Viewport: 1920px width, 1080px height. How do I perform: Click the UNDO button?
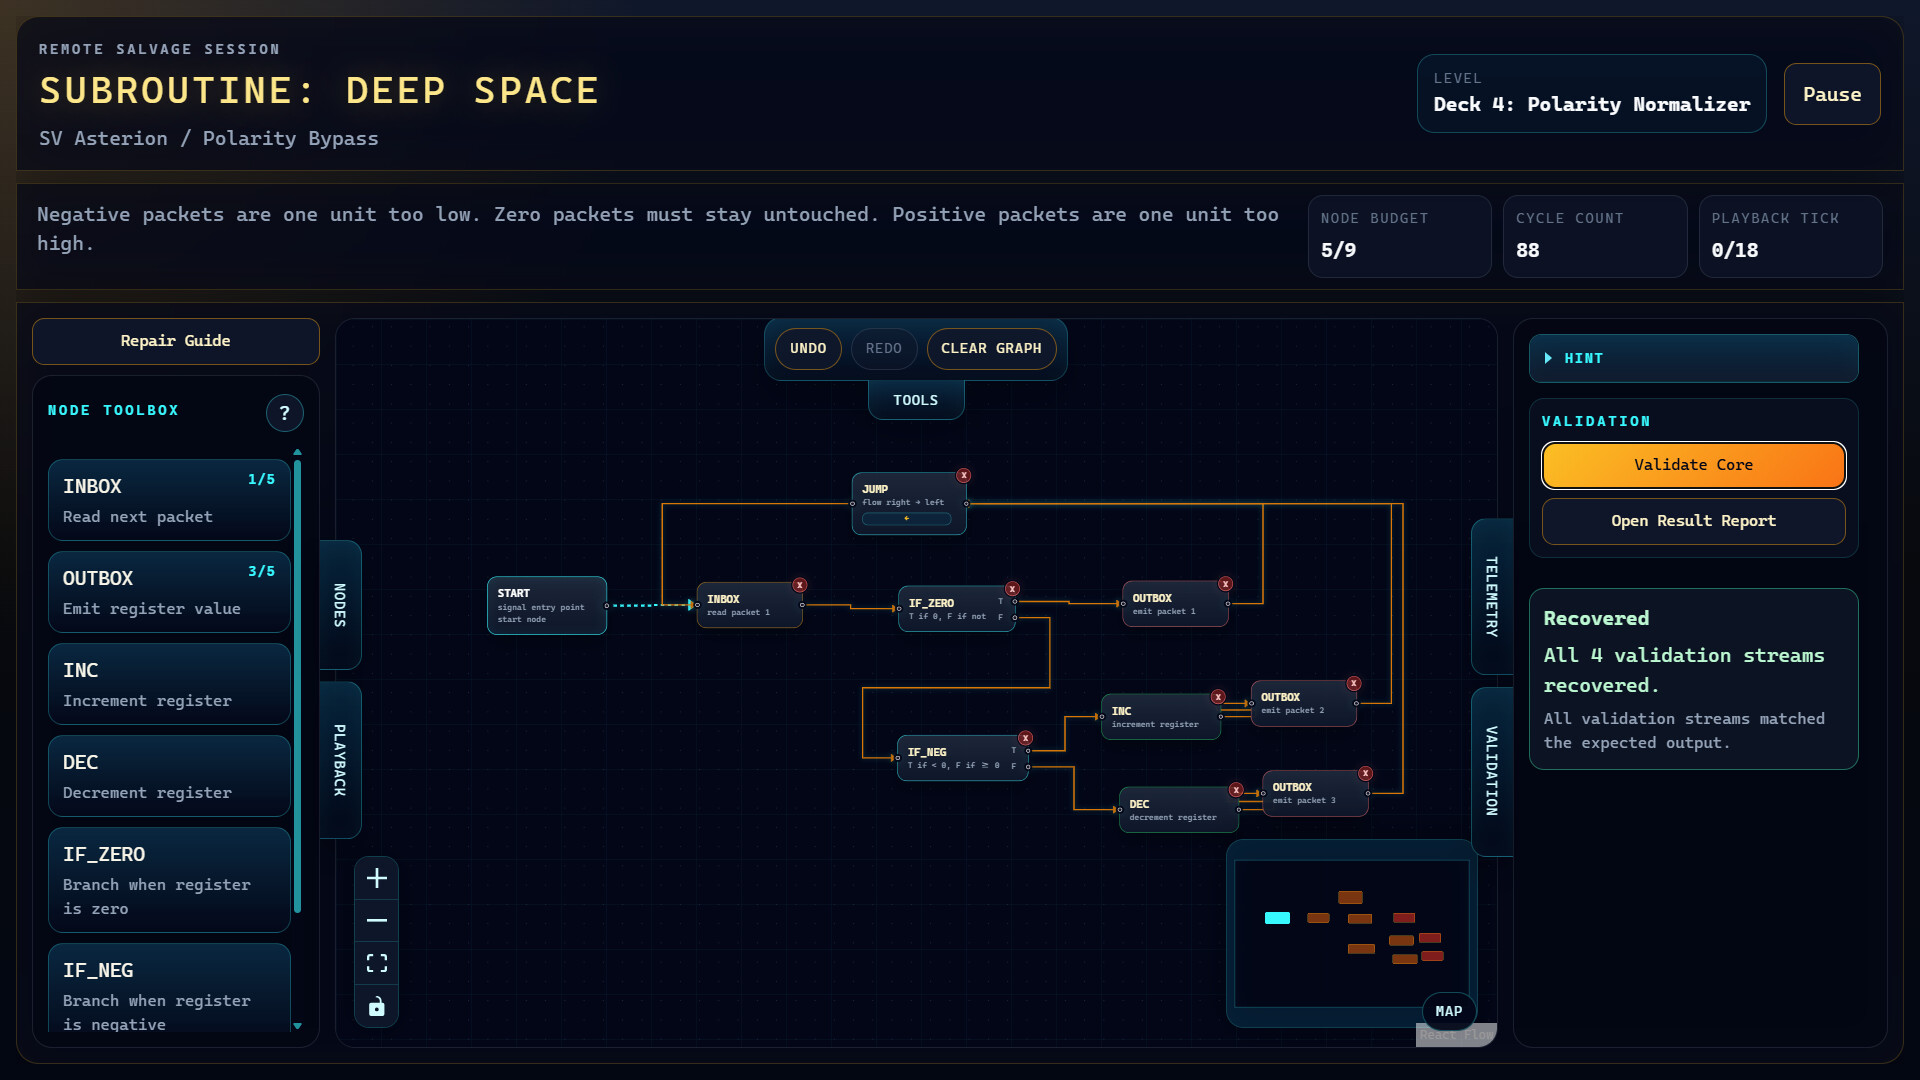point(808,348)
